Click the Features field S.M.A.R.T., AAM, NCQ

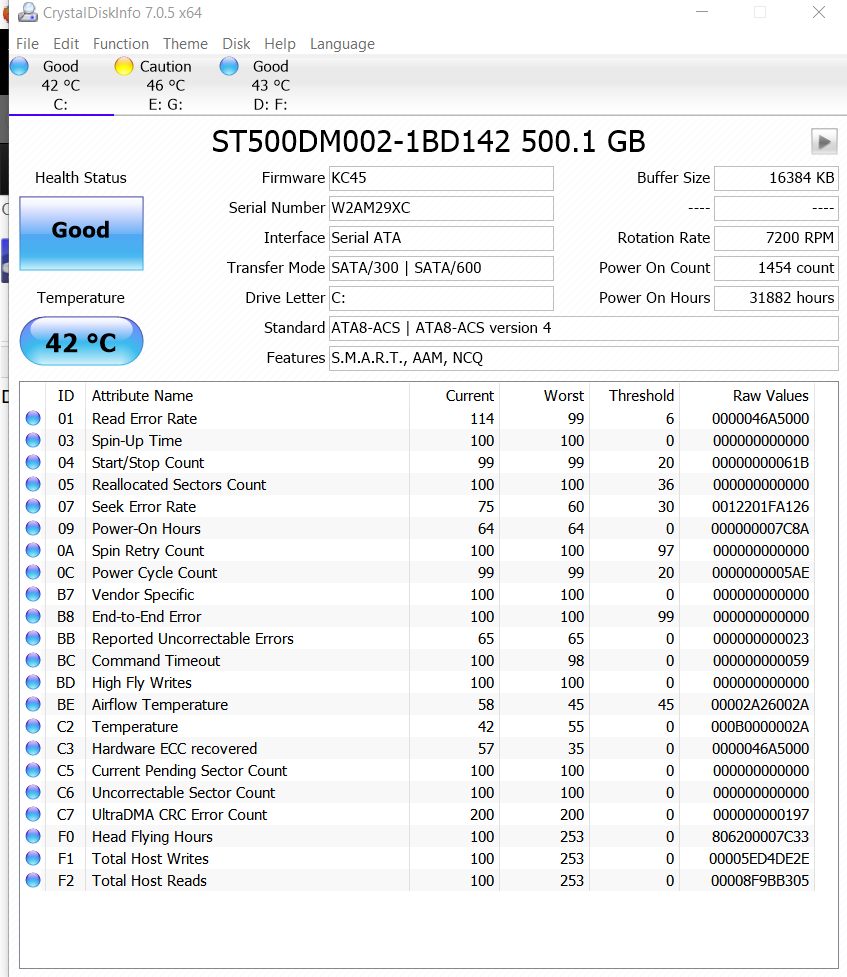(583, 358)
